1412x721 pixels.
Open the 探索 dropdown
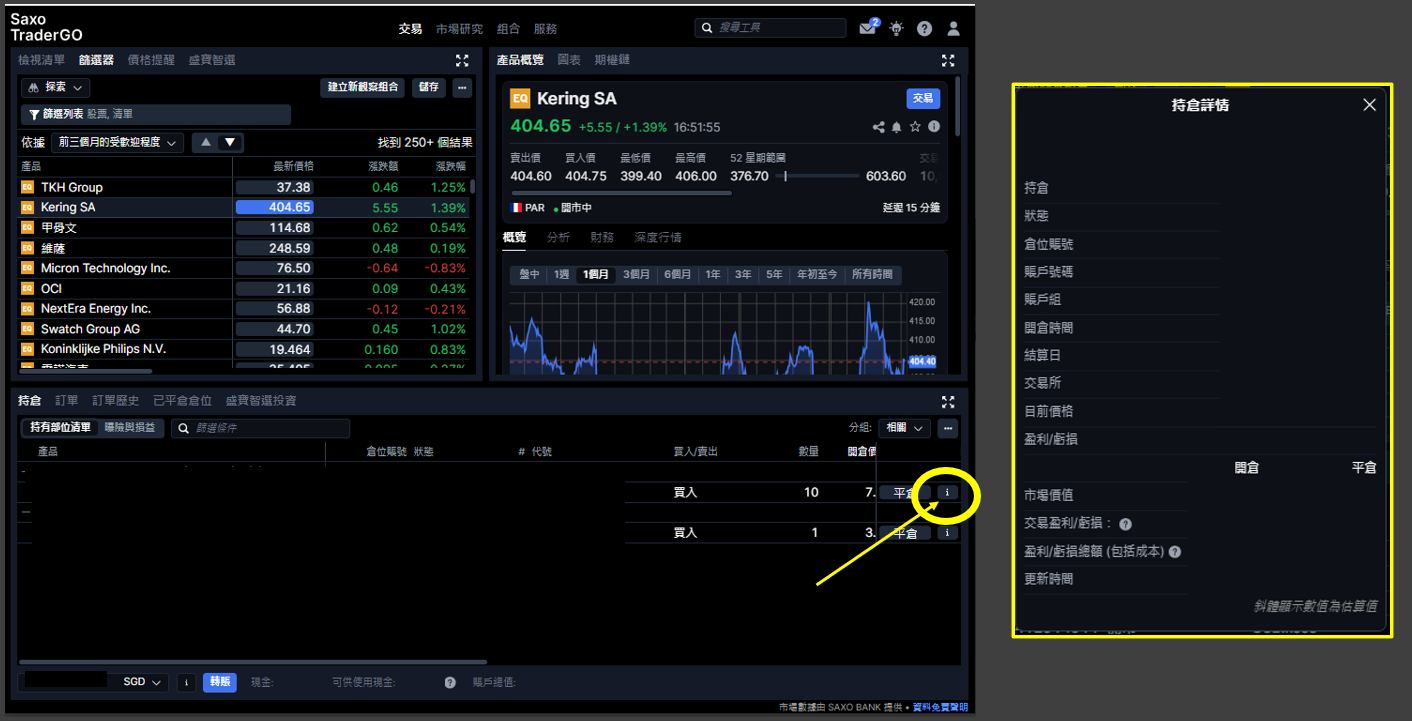point(56,88)
